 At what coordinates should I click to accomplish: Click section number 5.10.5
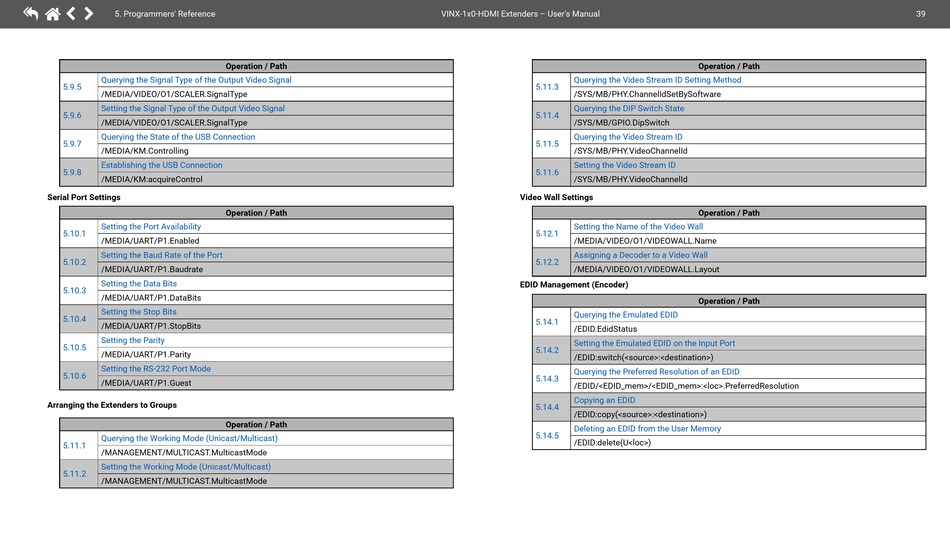(75, 348)
